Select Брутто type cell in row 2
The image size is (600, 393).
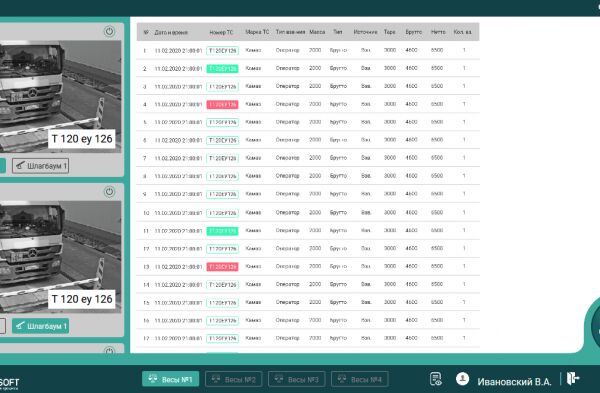[x=338, y=68]
